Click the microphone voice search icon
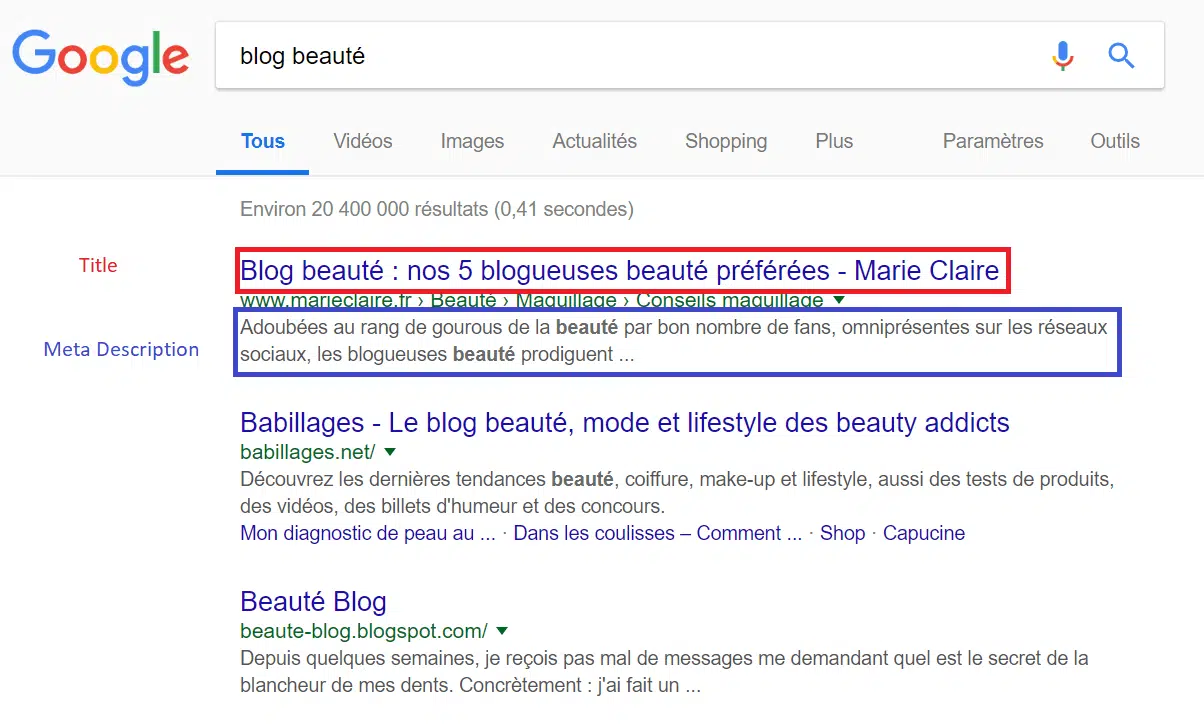This screenshot has height=727, width=1204. tap(1063, 56)
